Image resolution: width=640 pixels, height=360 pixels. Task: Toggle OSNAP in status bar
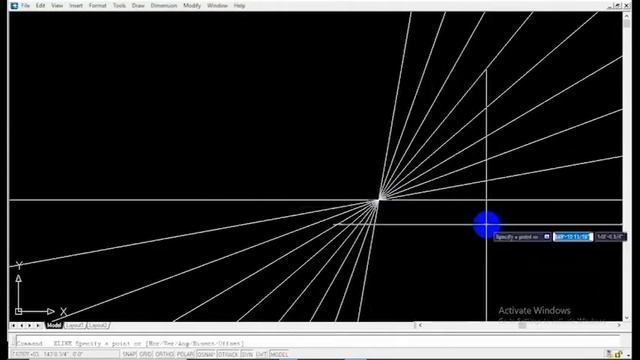pyautogui.click(x=206, y=354)
